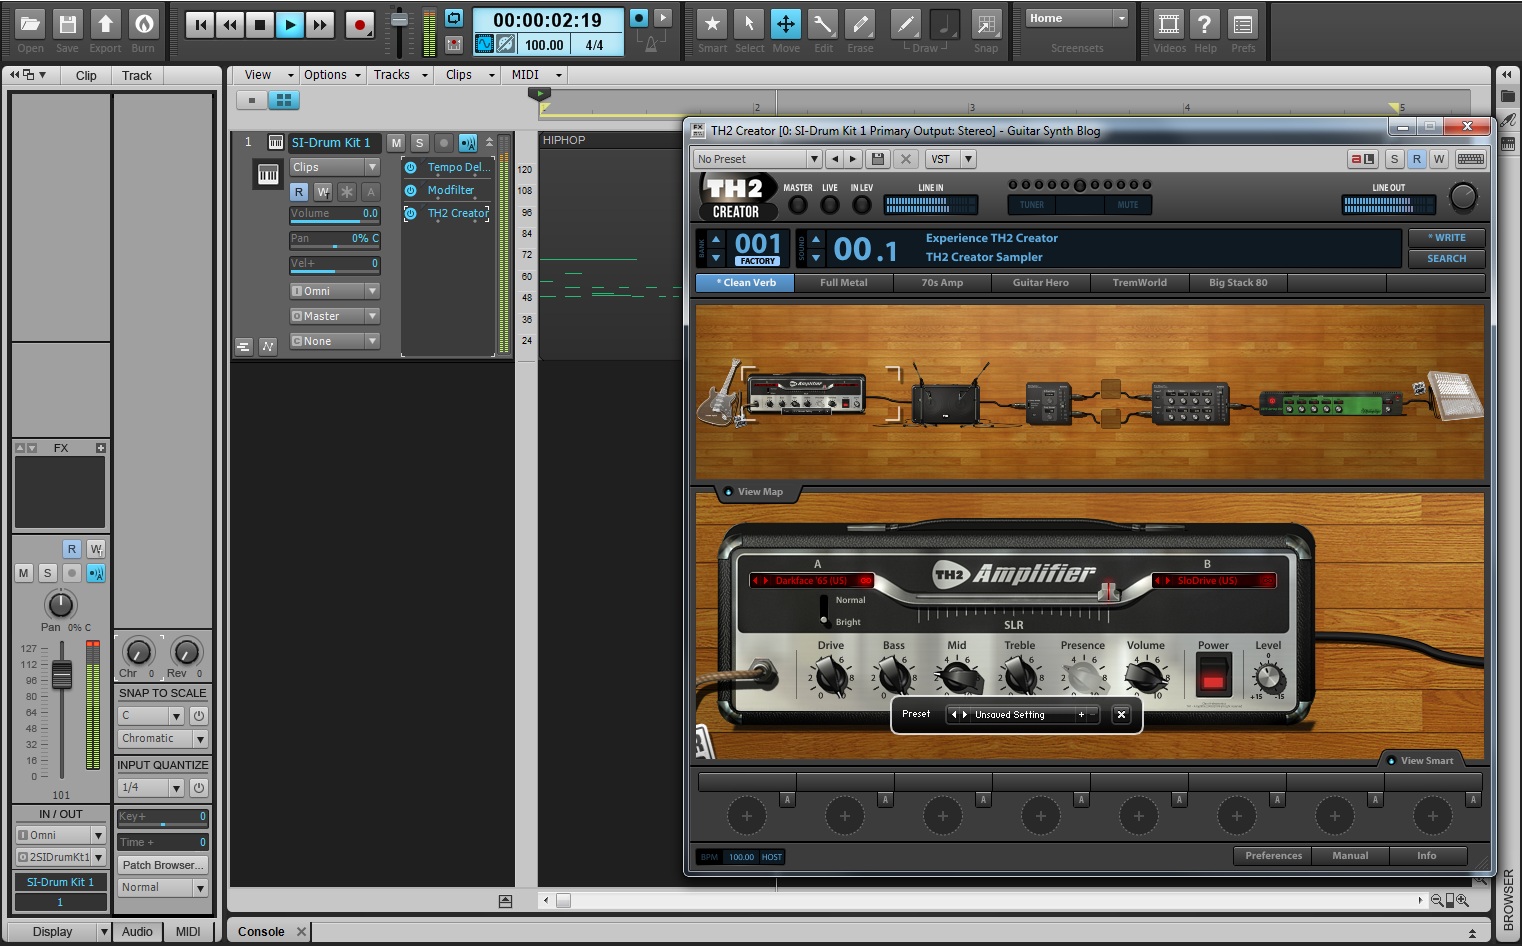
Task: Open the track's Clips dropdown
Action: (334, 167)
